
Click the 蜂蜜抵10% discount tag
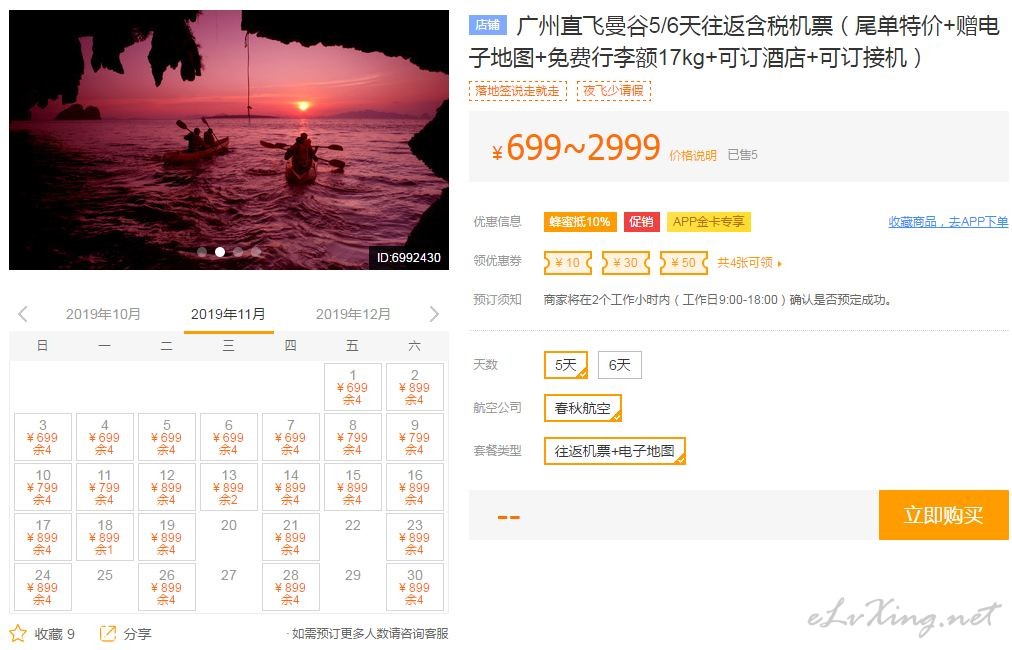click(x=580, y=221)
